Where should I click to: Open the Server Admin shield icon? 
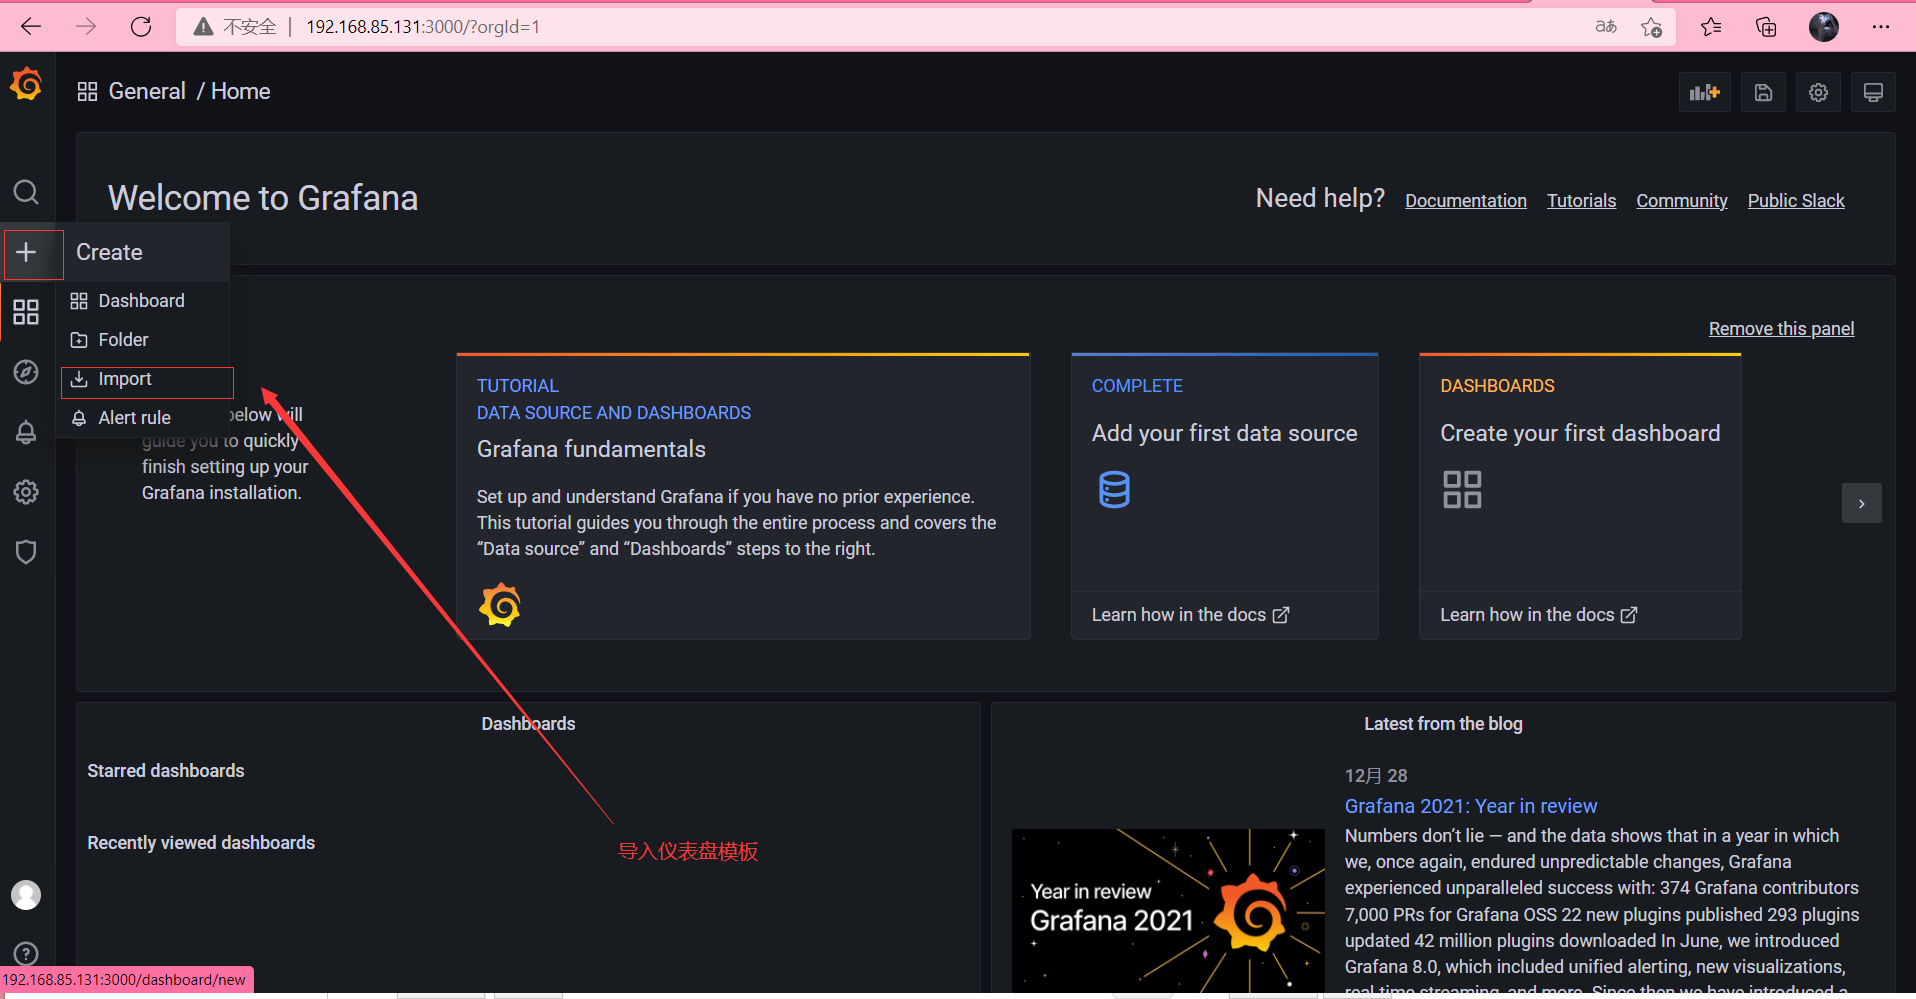pos(26,552)
